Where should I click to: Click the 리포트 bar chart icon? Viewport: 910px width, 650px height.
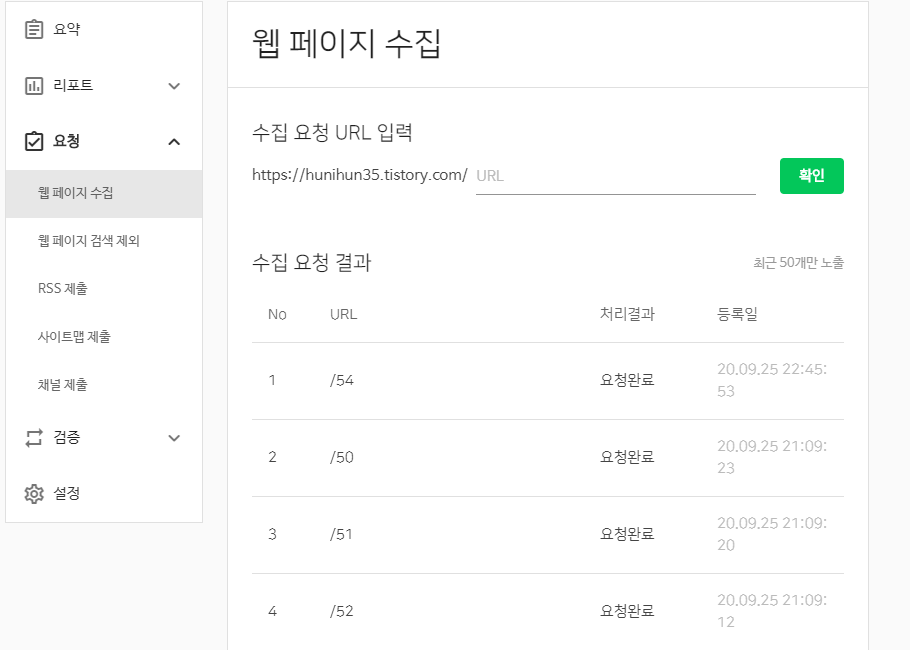[x=34, y=86]
